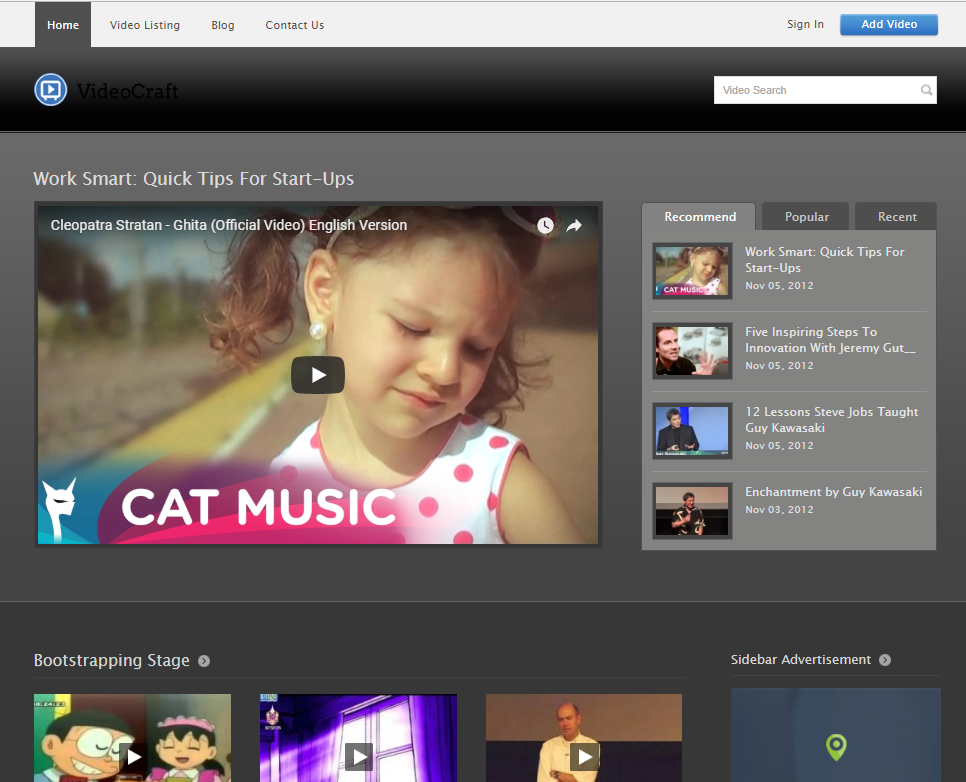This screenshot has height=782, width=966.
Task: Open the Home menu item
Action: pyautogui.click(x=63, y=25)
